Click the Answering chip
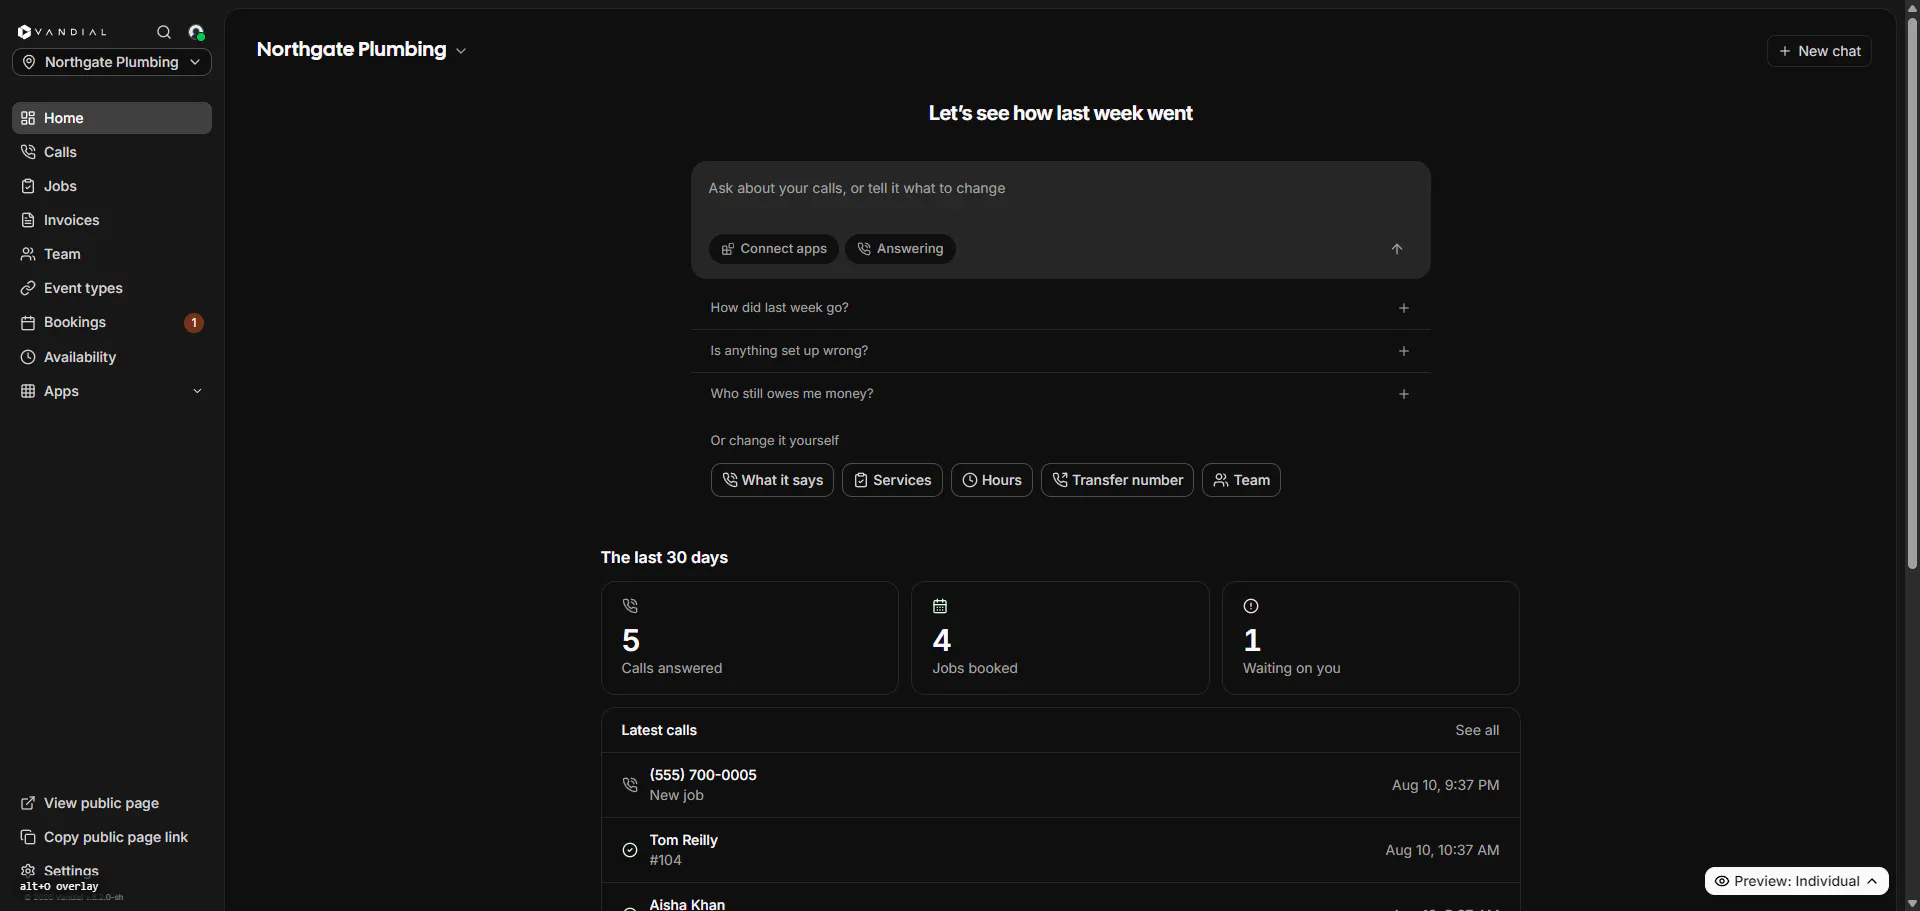1920x911 pixels. click(900, 249)
